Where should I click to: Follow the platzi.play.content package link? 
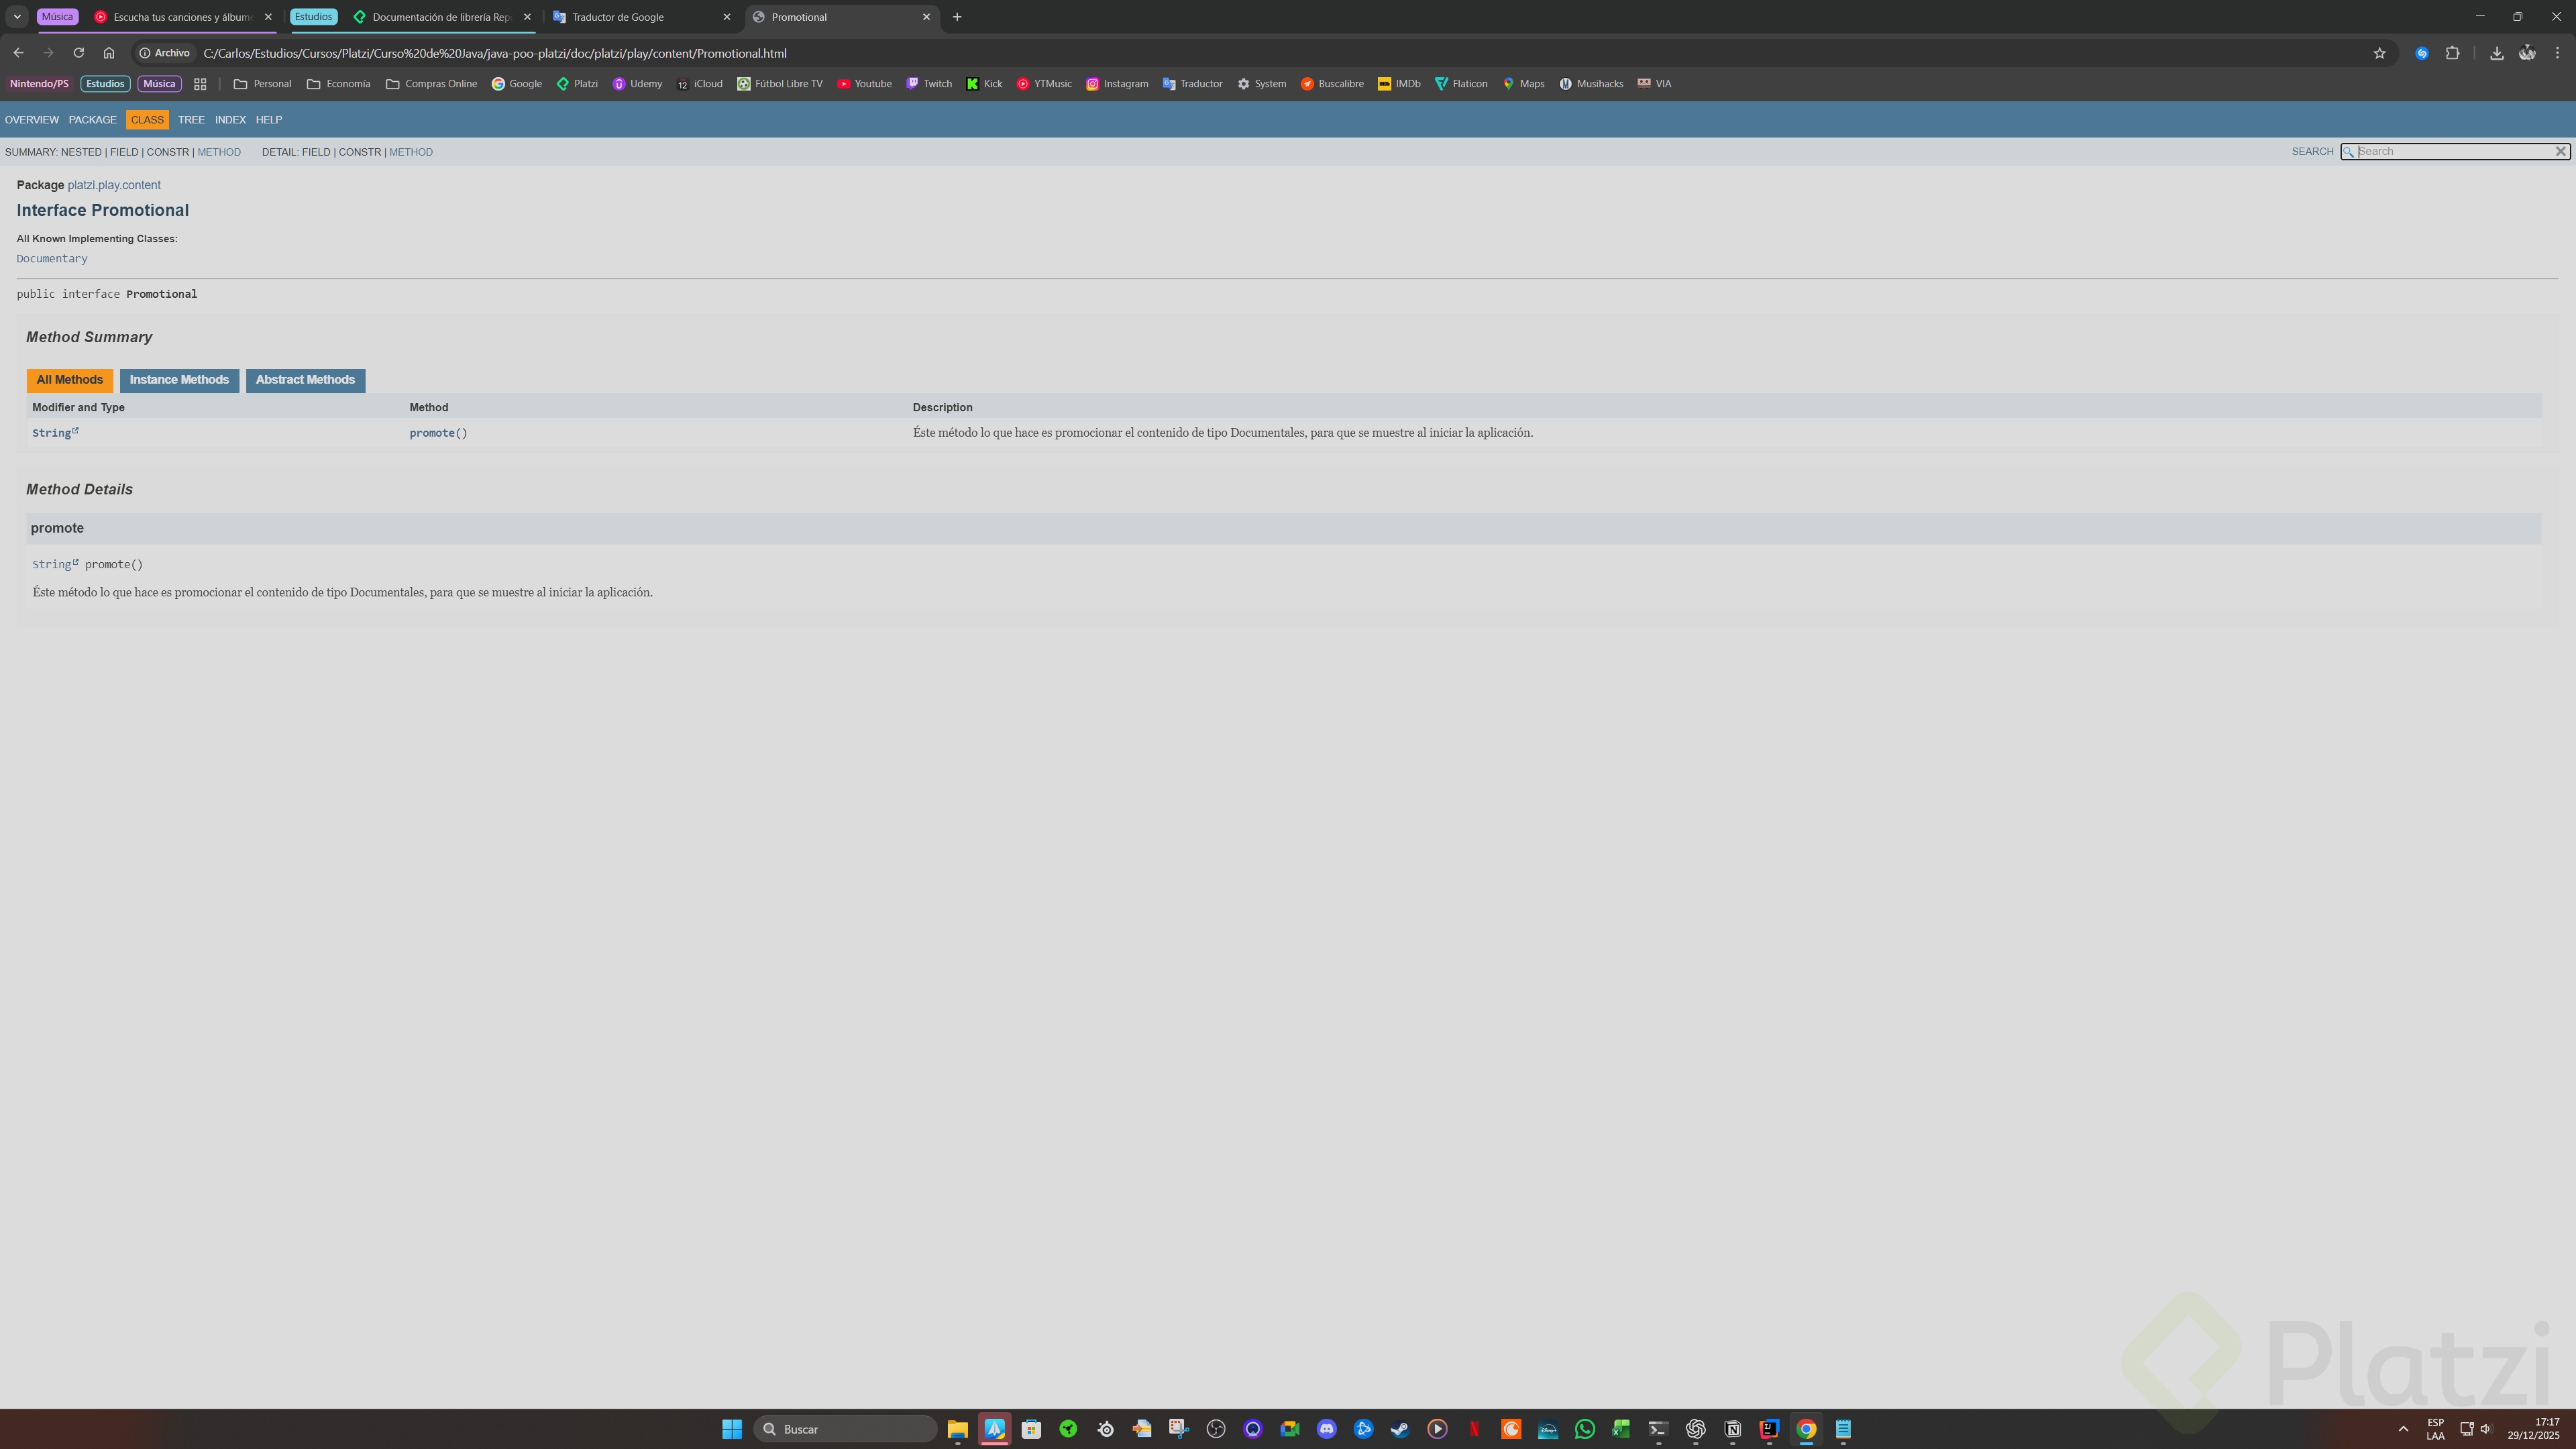pos(114,185)
